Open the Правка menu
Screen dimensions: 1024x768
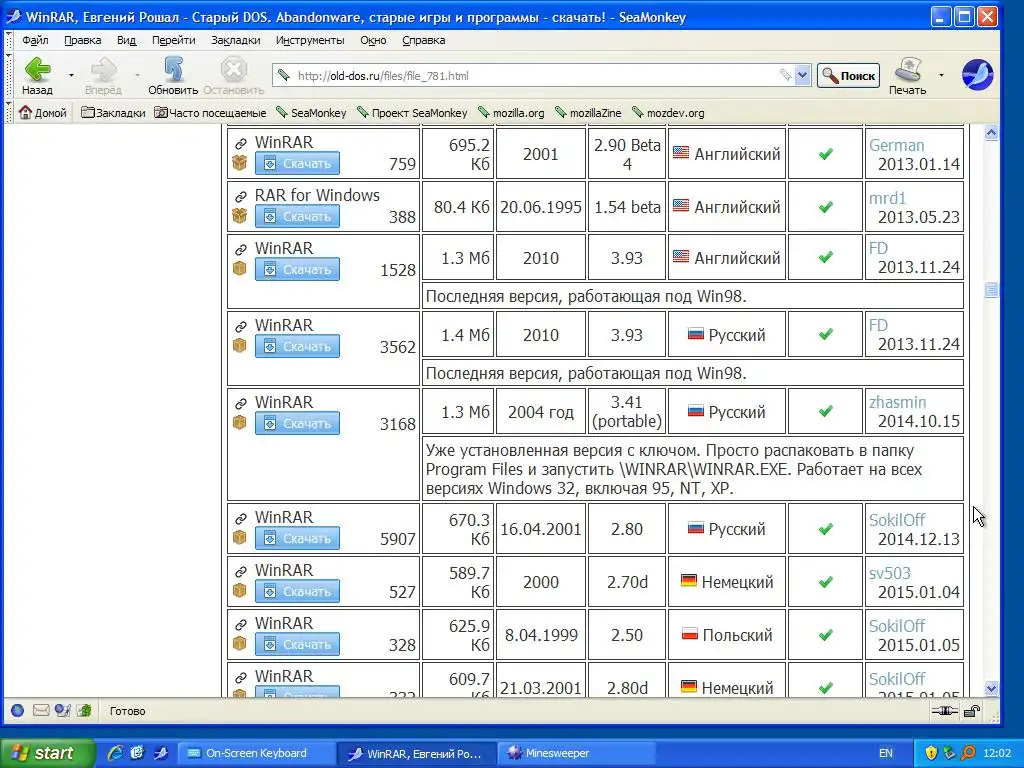point(82,40)
